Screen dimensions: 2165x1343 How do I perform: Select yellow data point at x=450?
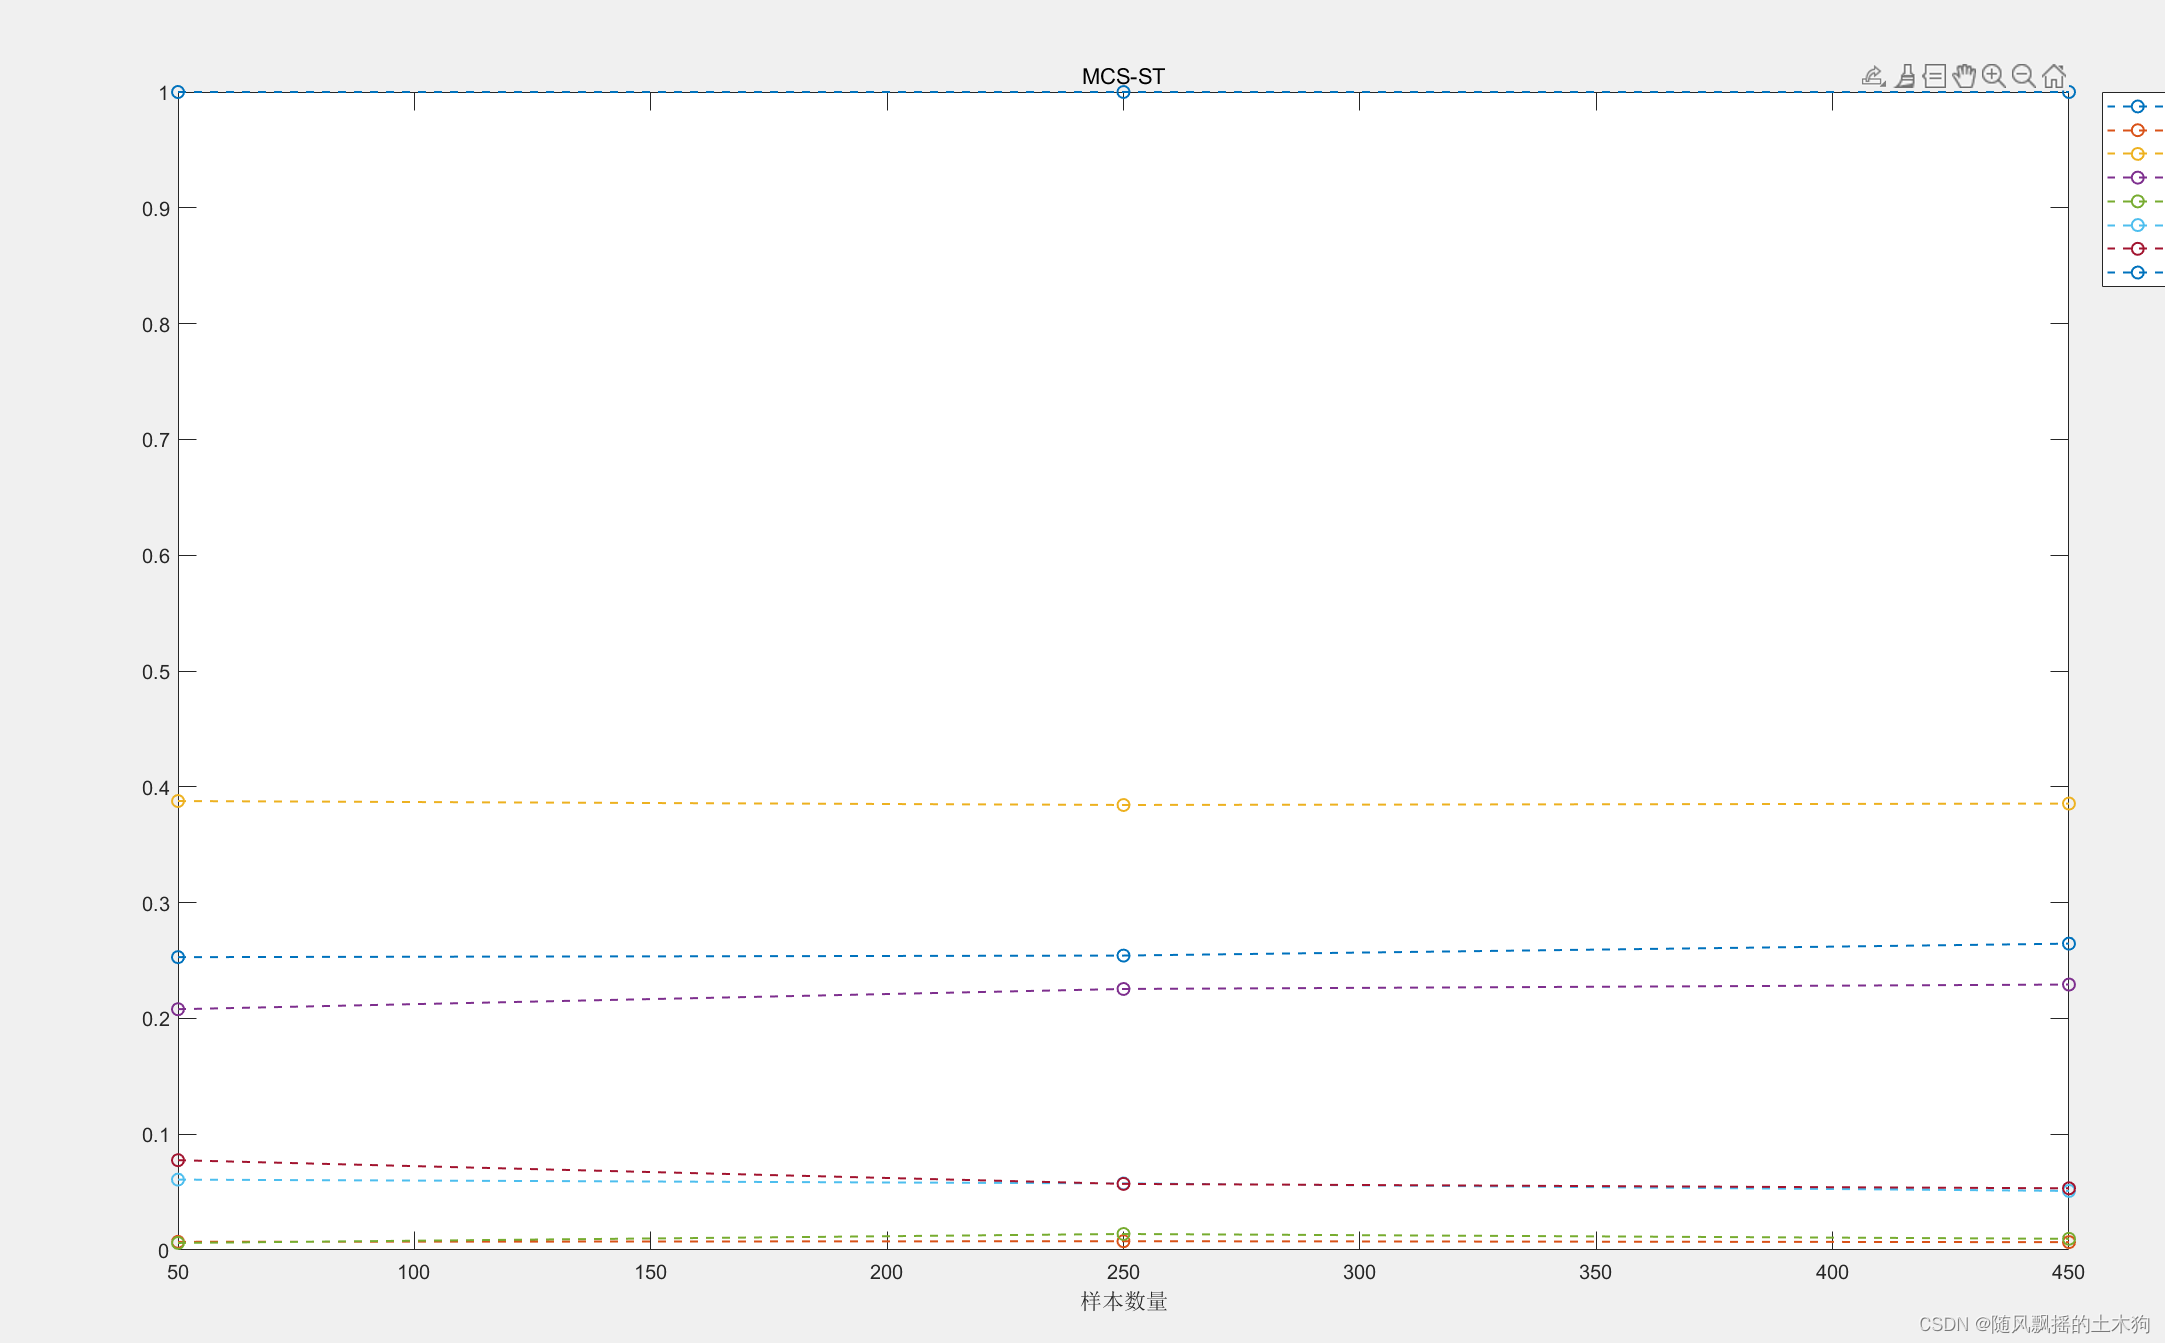tap(2068, 804)
